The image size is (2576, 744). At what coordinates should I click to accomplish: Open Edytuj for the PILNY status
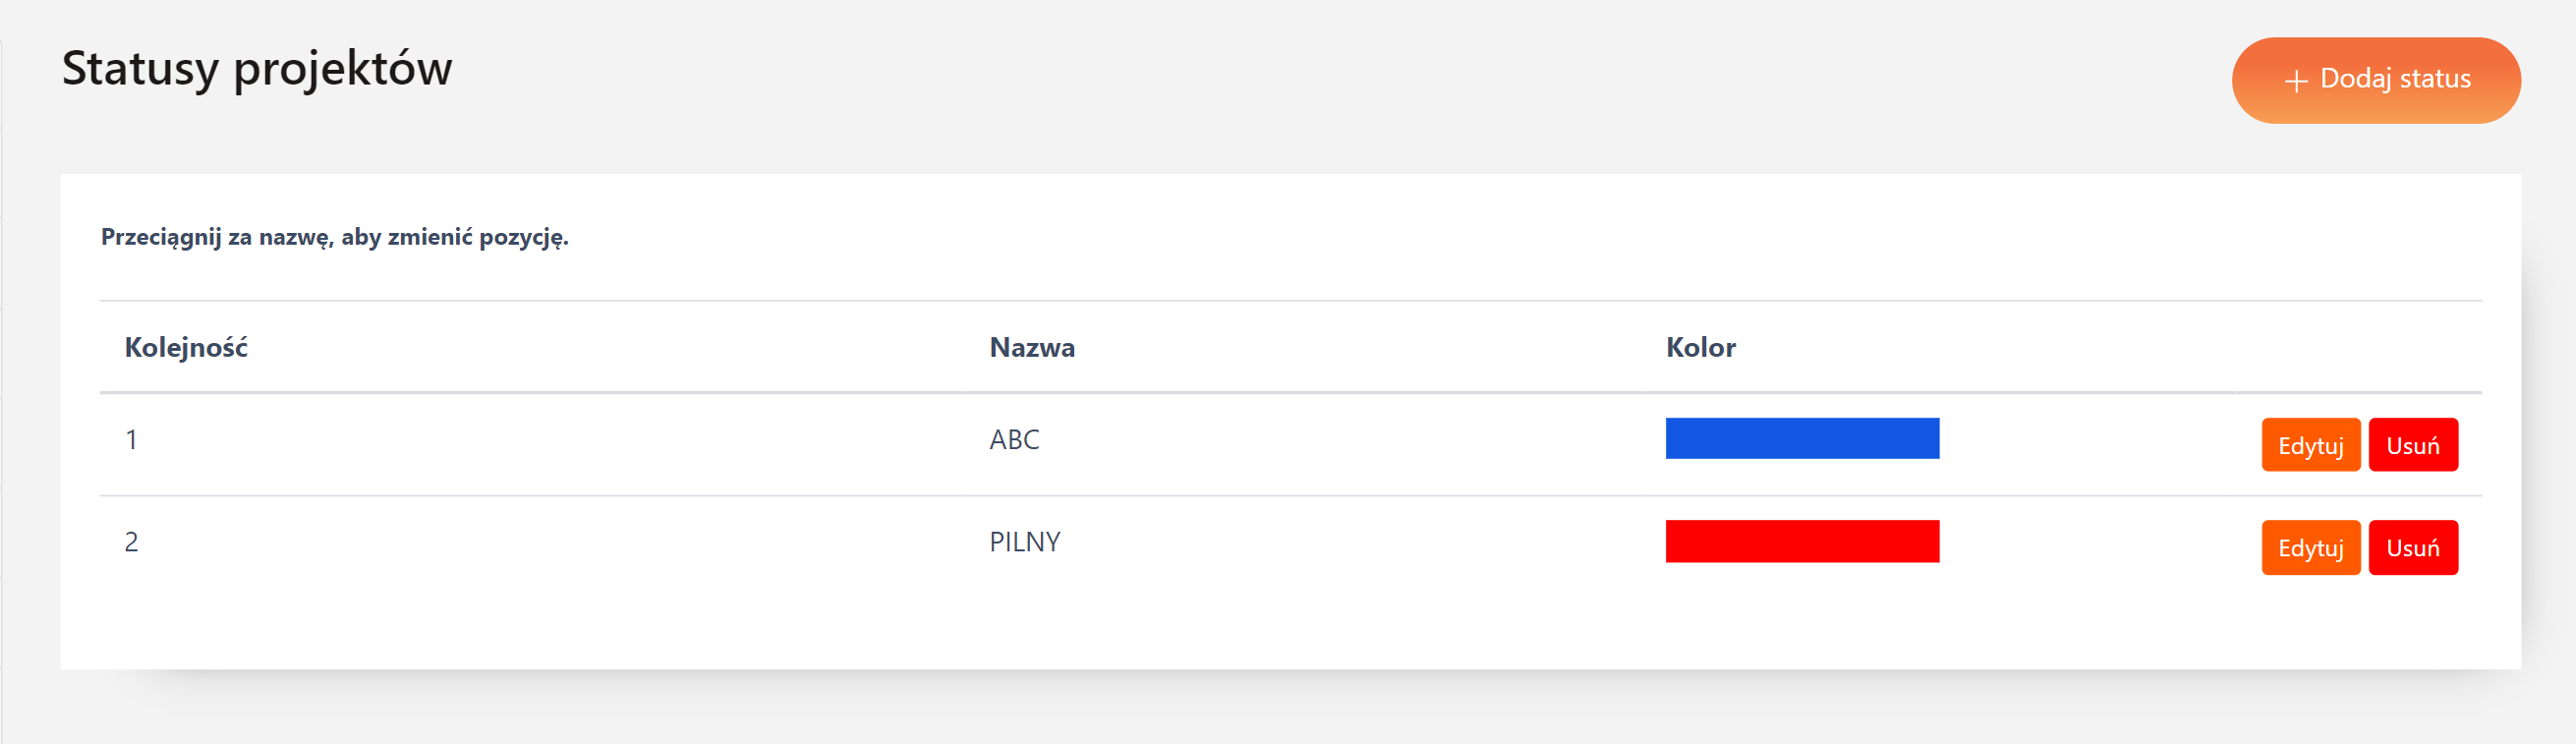(x=2310, y=548)
